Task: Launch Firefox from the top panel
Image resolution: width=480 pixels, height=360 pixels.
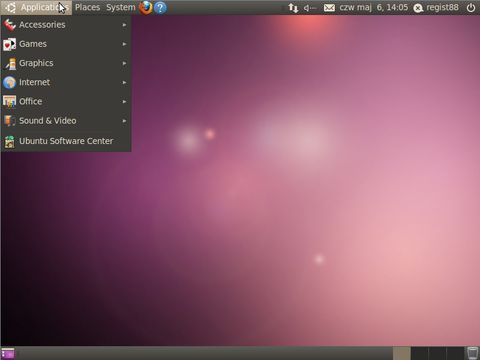Action: coord(145,7)
